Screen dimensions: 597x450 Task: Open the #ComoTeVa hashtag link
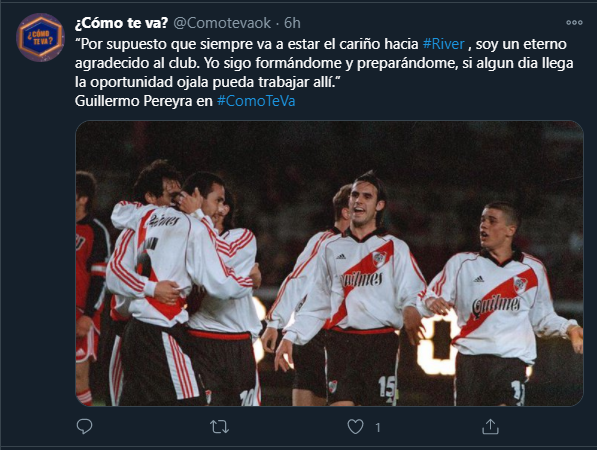(256, 101)
